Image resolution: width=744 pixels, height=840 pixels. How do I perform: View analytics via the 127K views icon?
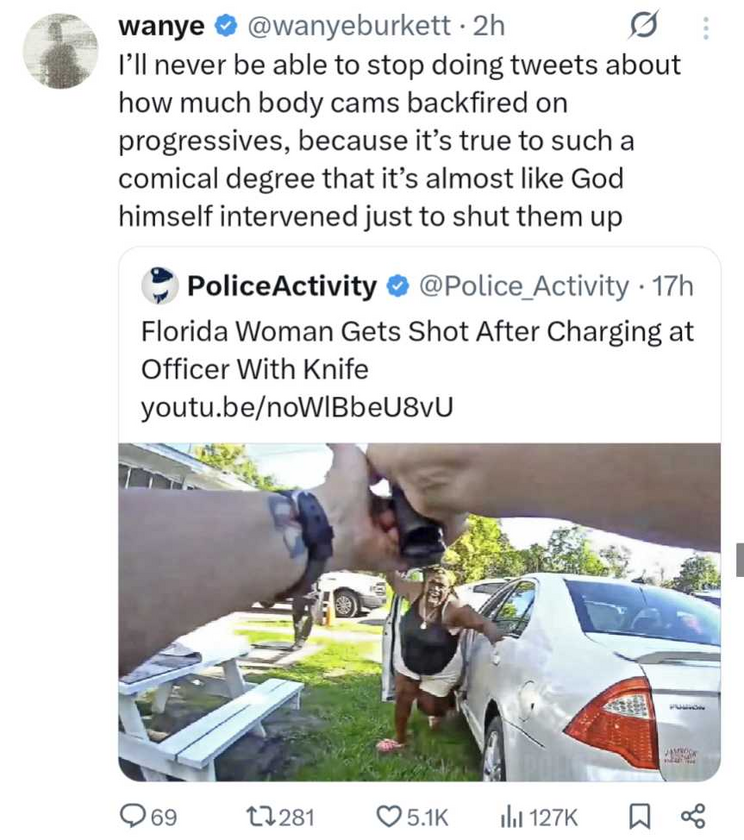514,817
